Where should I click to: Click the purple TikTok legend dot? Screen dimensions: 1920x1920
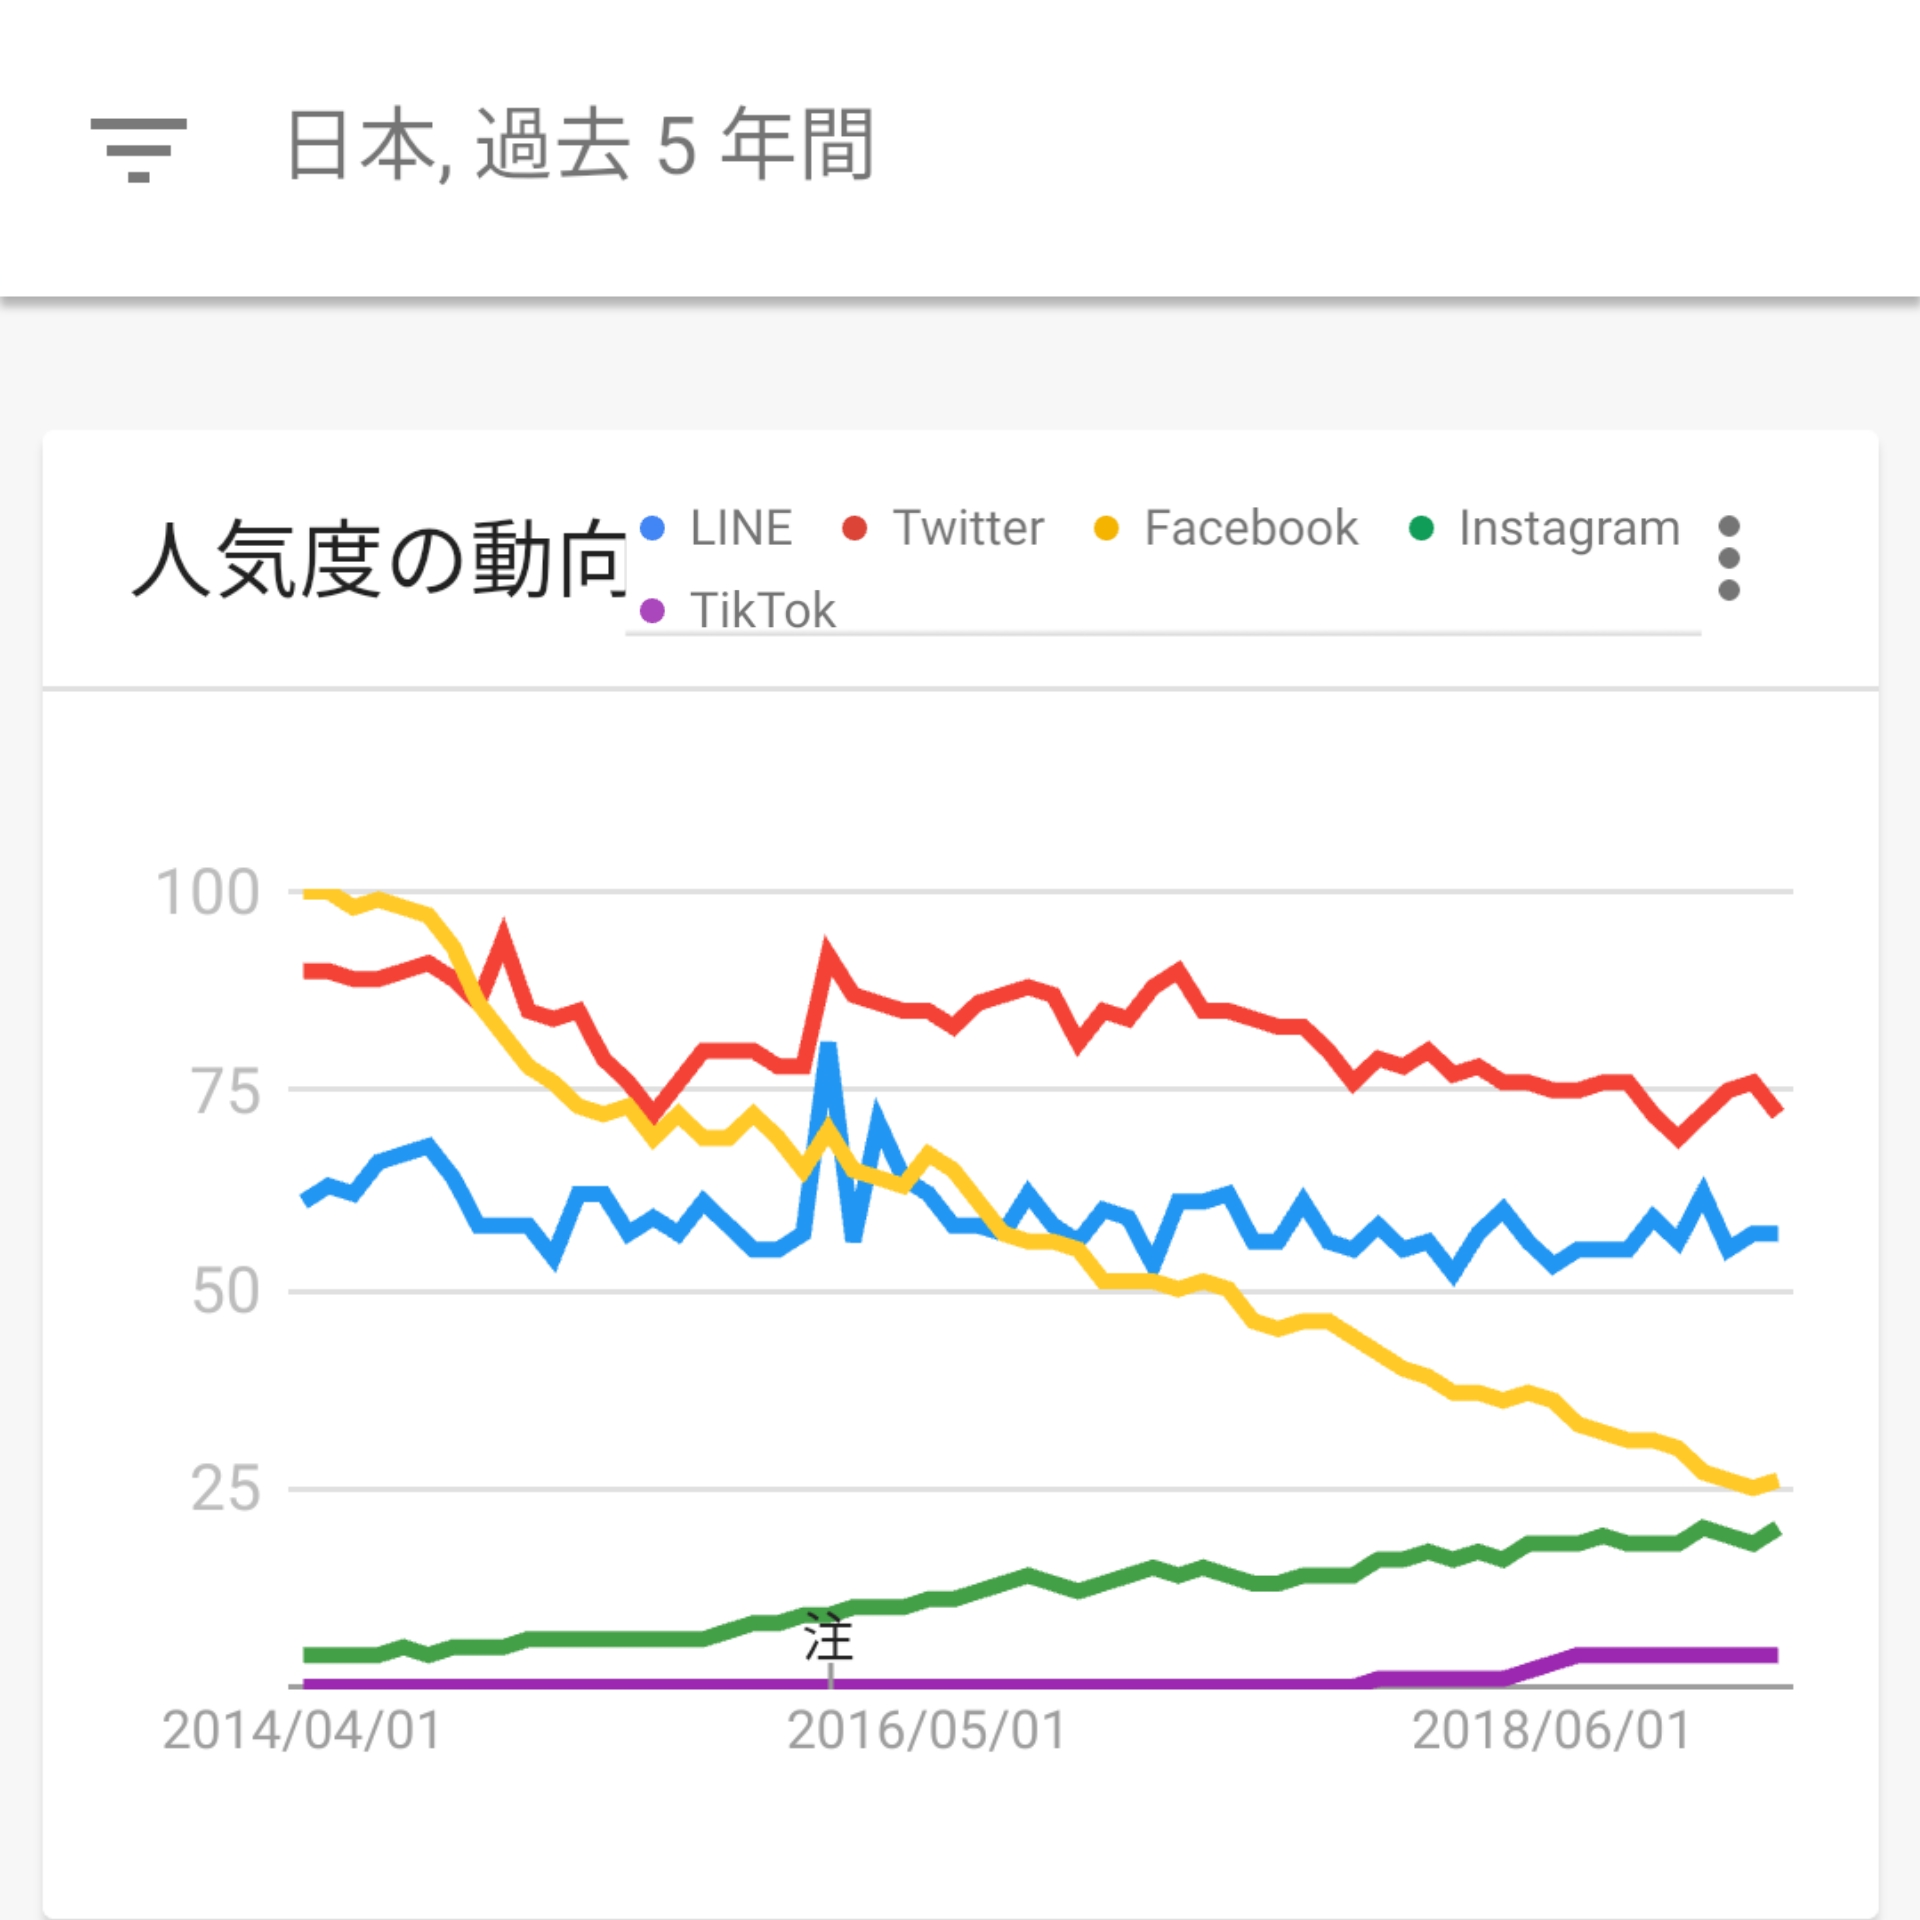652,611
